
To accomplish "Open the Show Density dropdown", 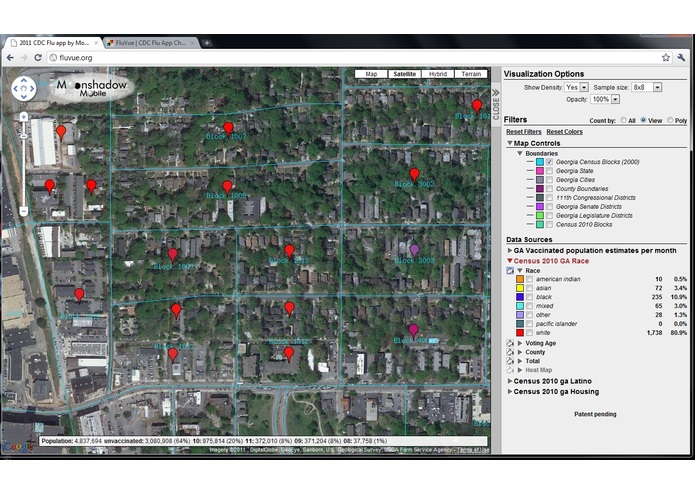I will (577, 87).
